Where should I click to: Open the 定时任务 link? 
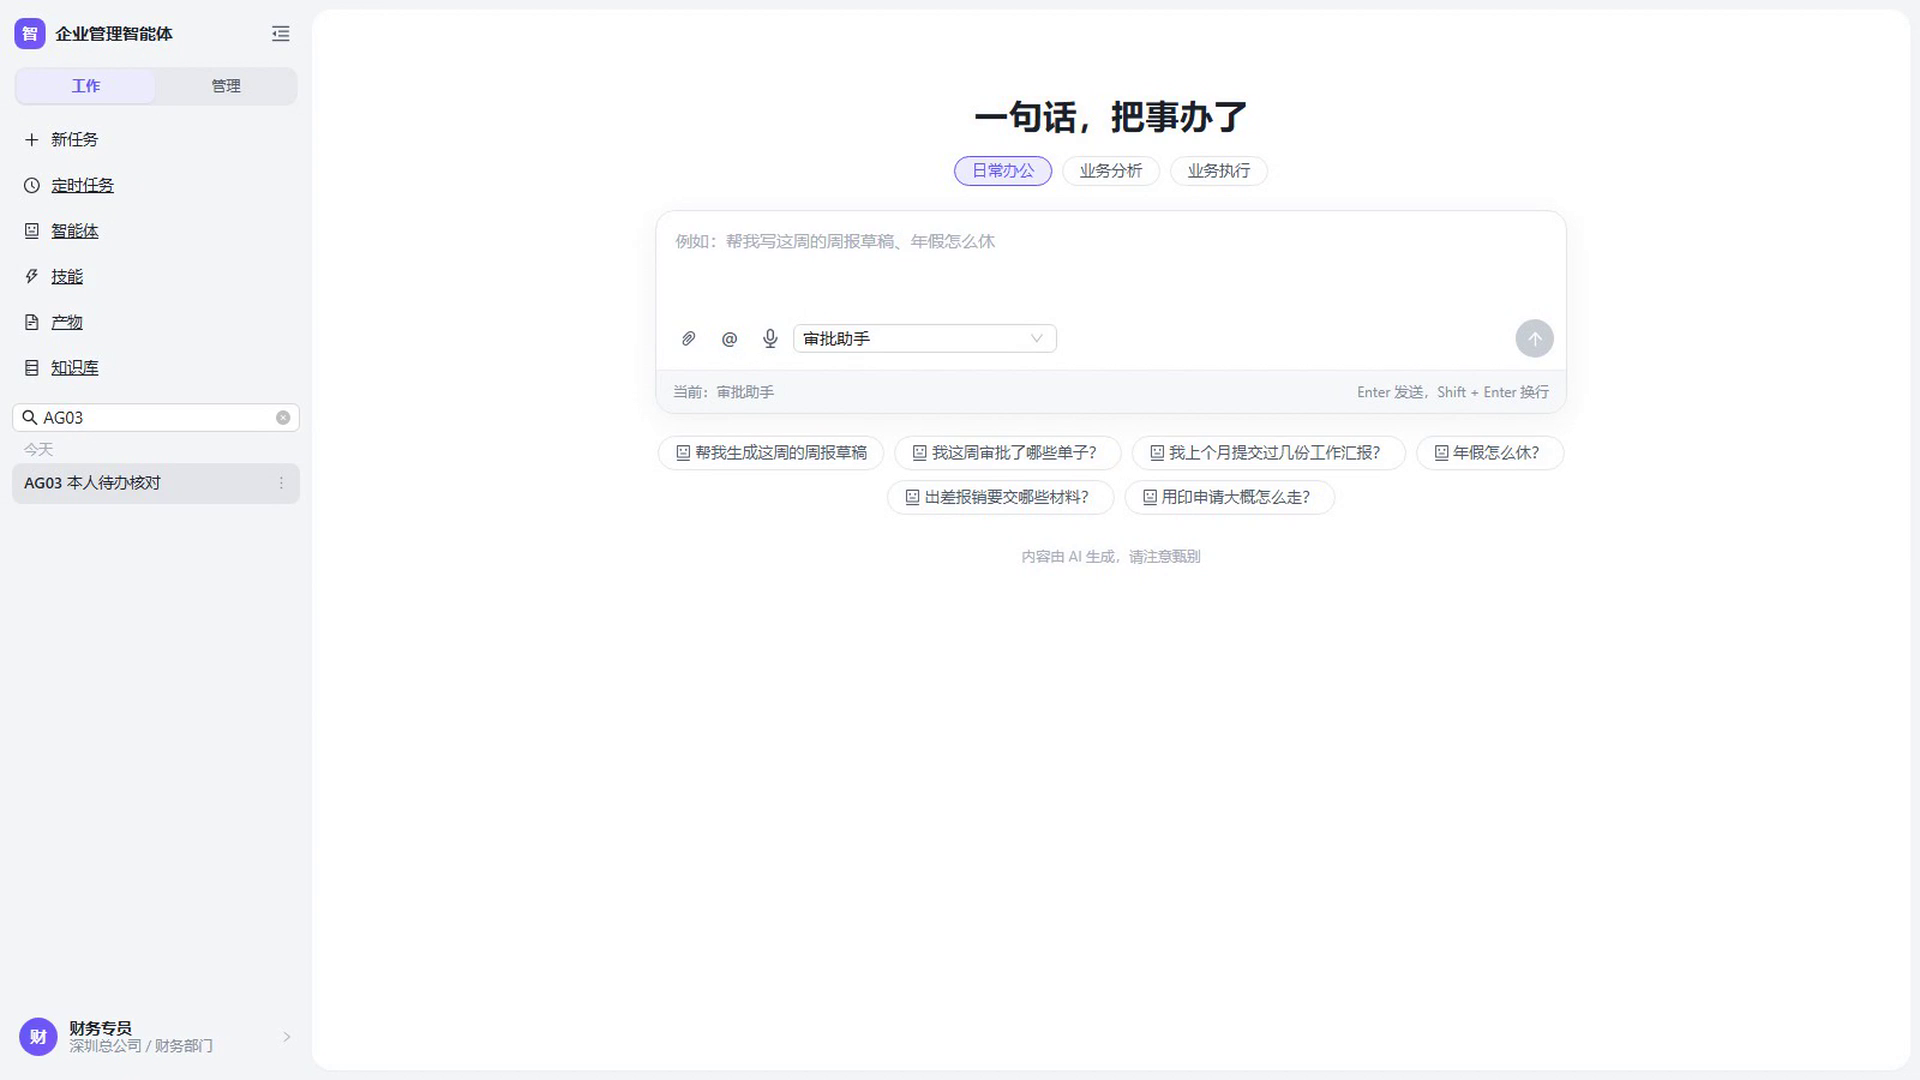click(82, 186)
